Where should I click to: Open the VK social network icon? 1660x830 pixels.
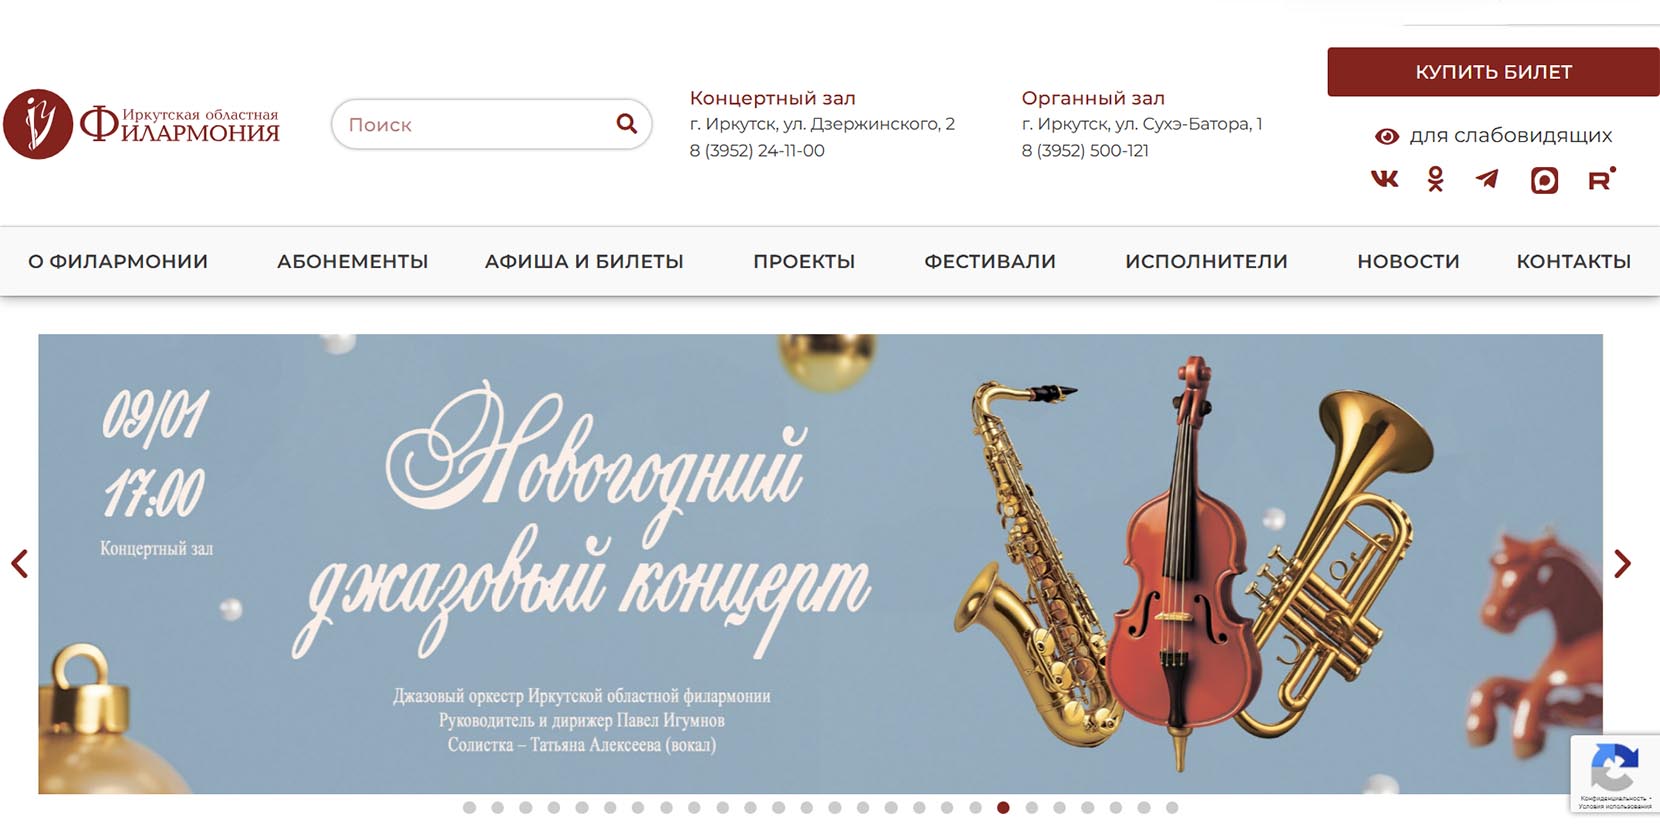(1384, 179)
